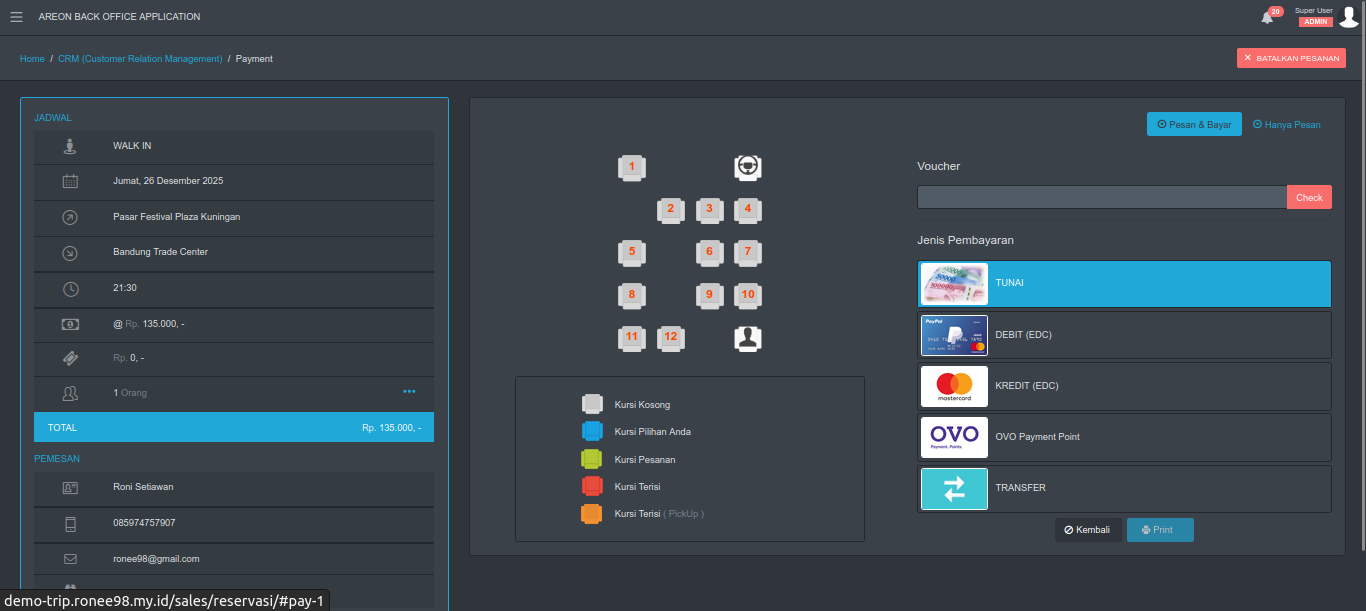Click the green Kursi Pesanan legend swatch

pyautogui.click(x=591, y=458)
